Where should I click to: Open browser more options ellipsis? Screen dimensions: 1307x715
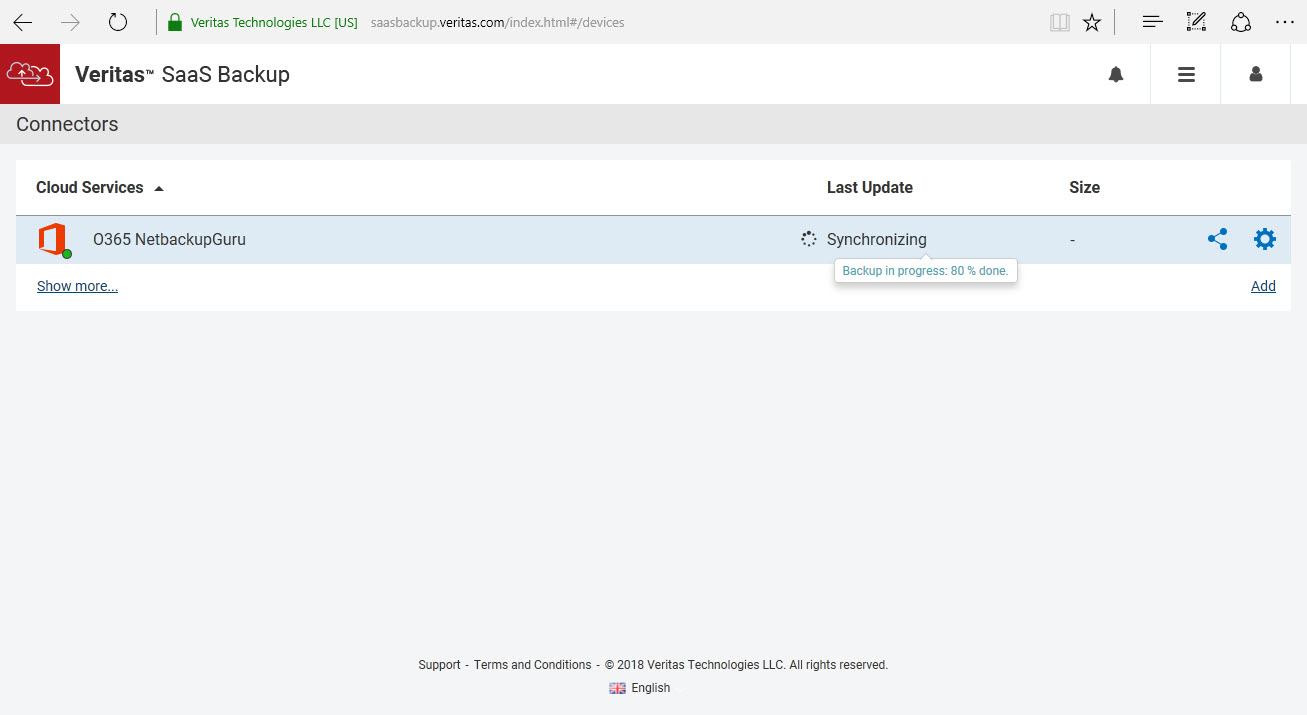pos(1285,22)
